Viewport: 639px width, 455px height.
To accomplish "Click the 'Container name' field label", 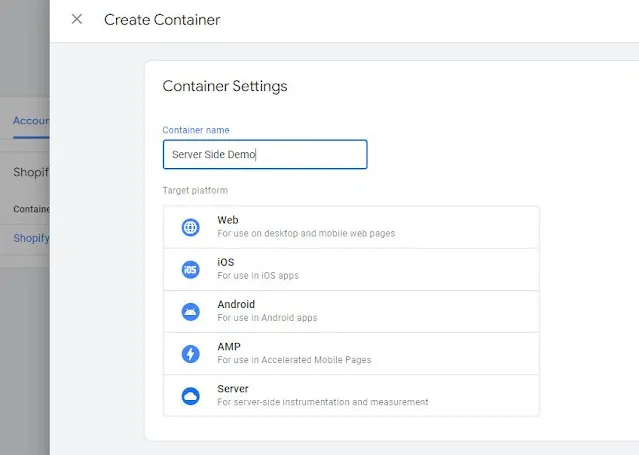I will (196, 130).
